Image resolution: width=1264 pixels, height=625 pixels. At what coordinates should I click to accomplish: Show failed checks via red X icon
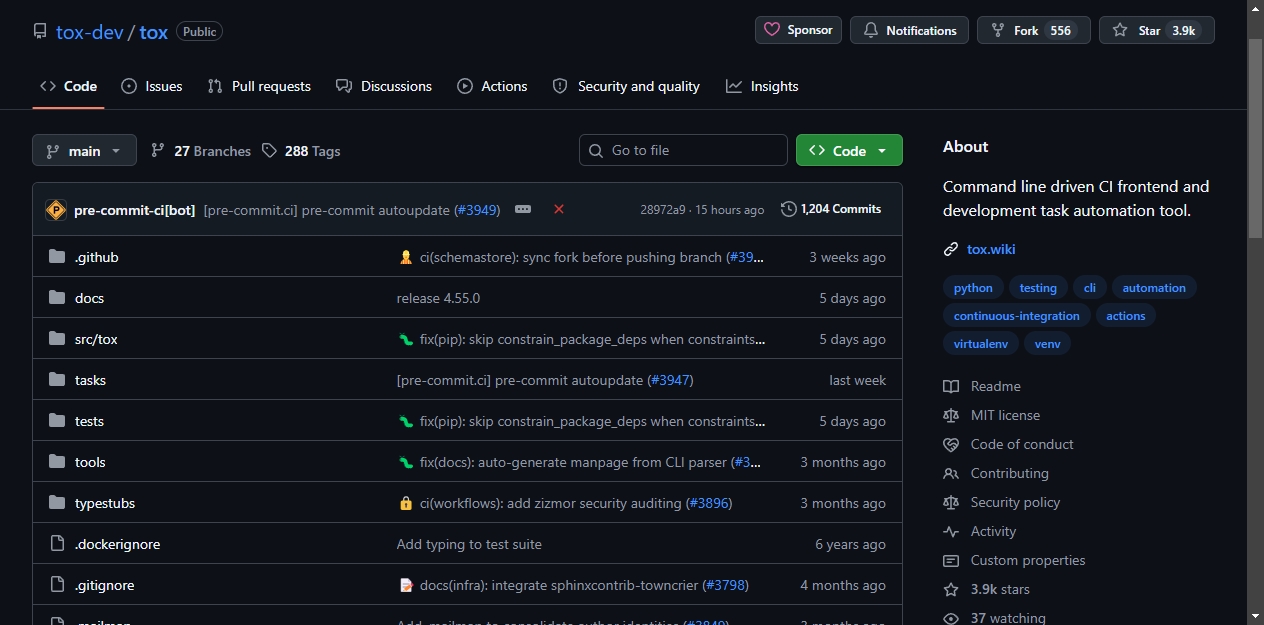pyautogui.click(x=559, y=209)
